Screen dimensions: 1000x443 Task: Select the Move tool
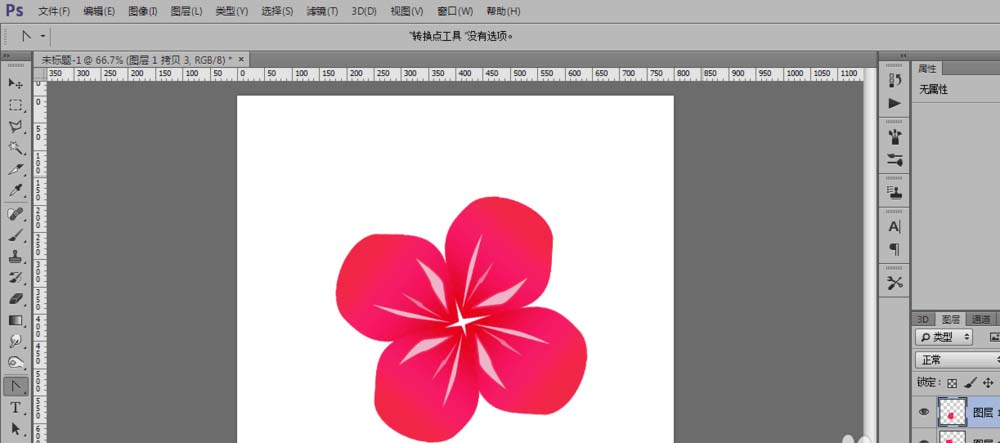(15, 84)
